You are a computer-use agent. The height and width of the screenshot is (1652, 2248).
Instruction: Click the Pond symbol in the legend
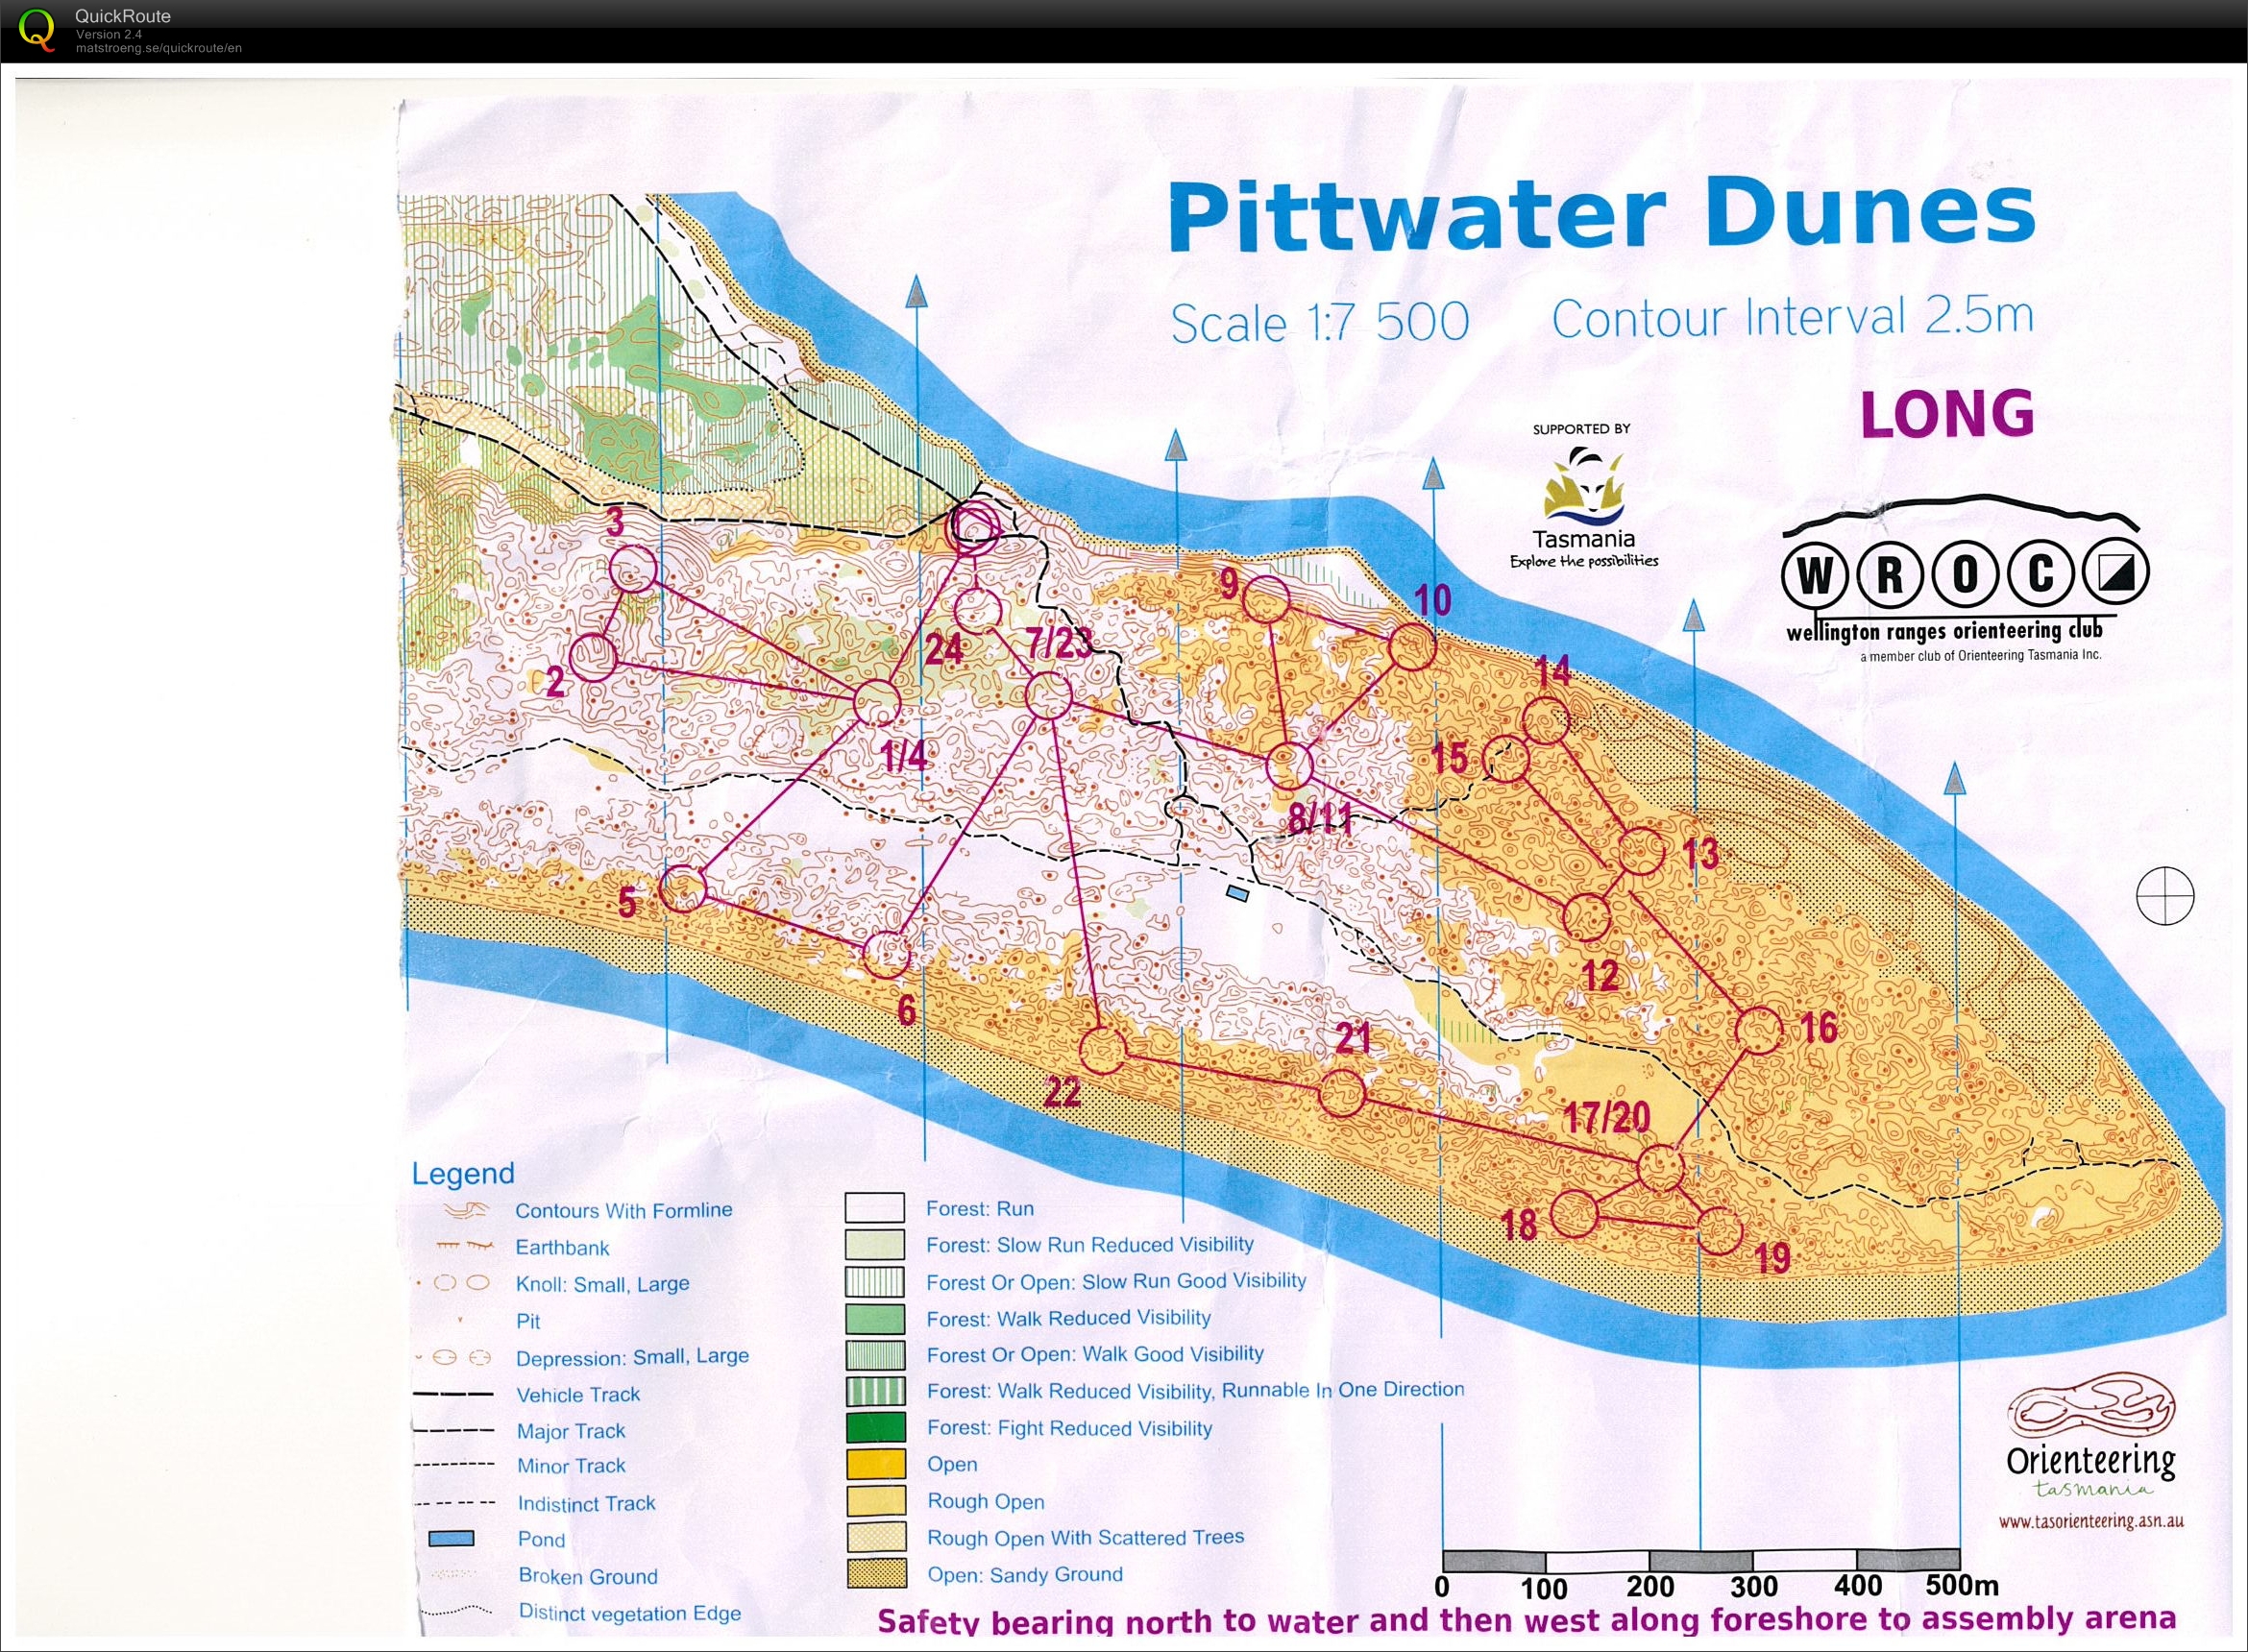pyautogui.click(x=451, y=1539)
